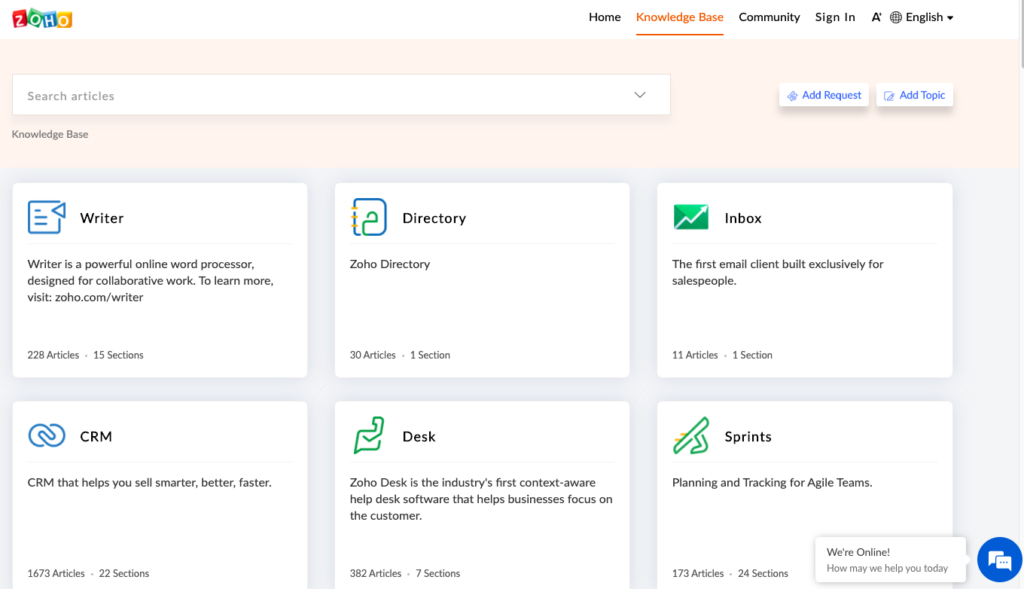Expand the English language dropdown

pyautogui.click(x=922, y=17)
